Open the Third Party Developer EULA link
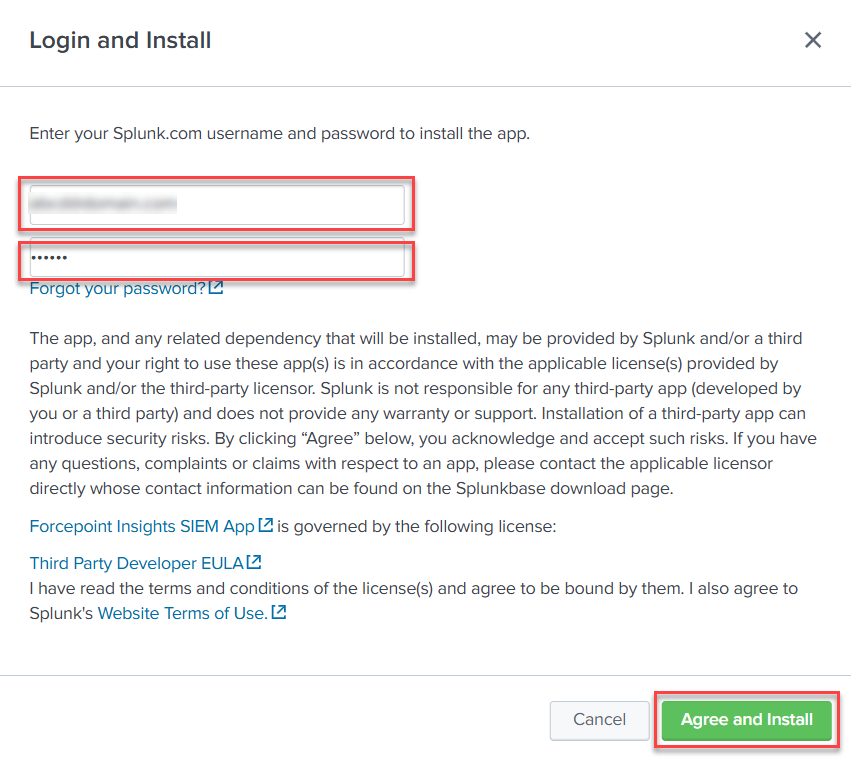Viewport: 851px width, 761px height. (x=136, y=563)
